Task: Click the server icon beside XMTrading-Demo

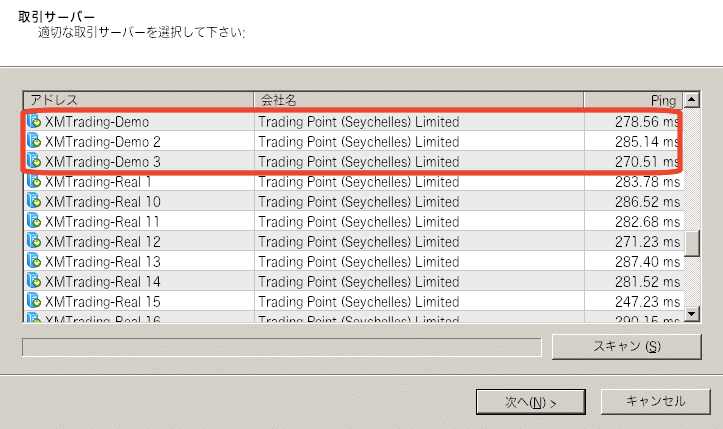Action: 34,121
